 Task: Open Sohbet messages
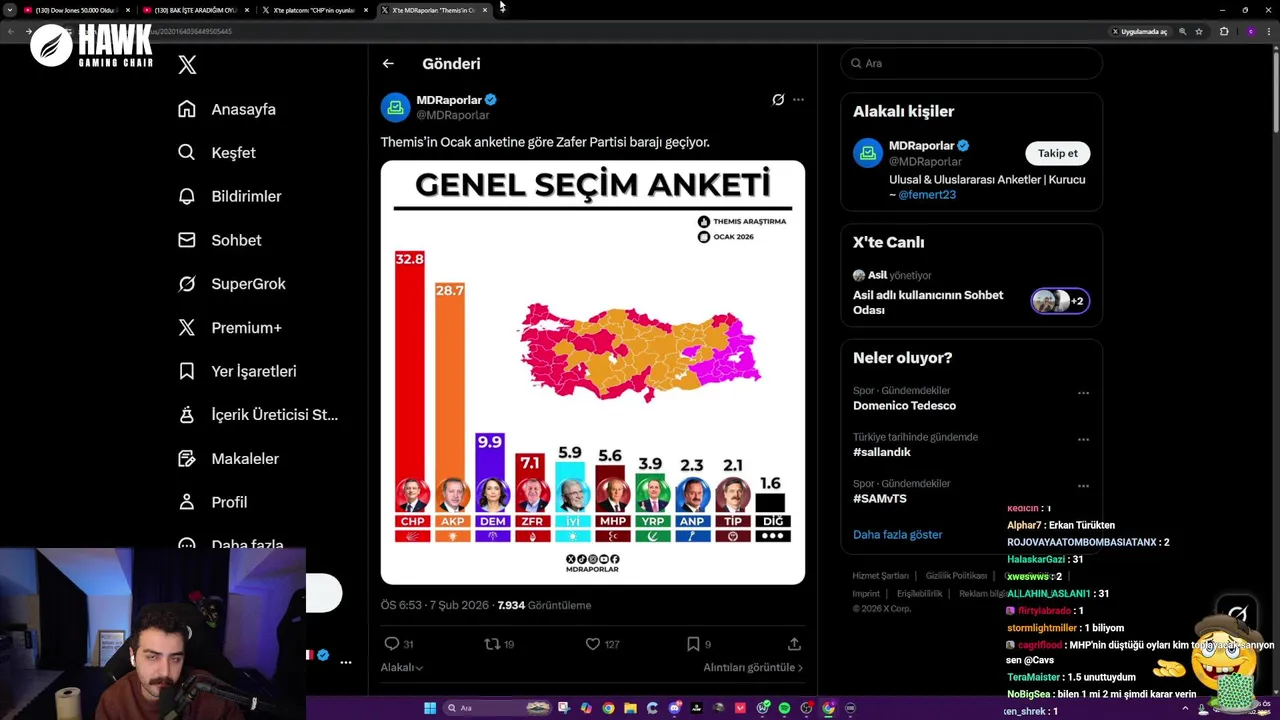[219, 240]
